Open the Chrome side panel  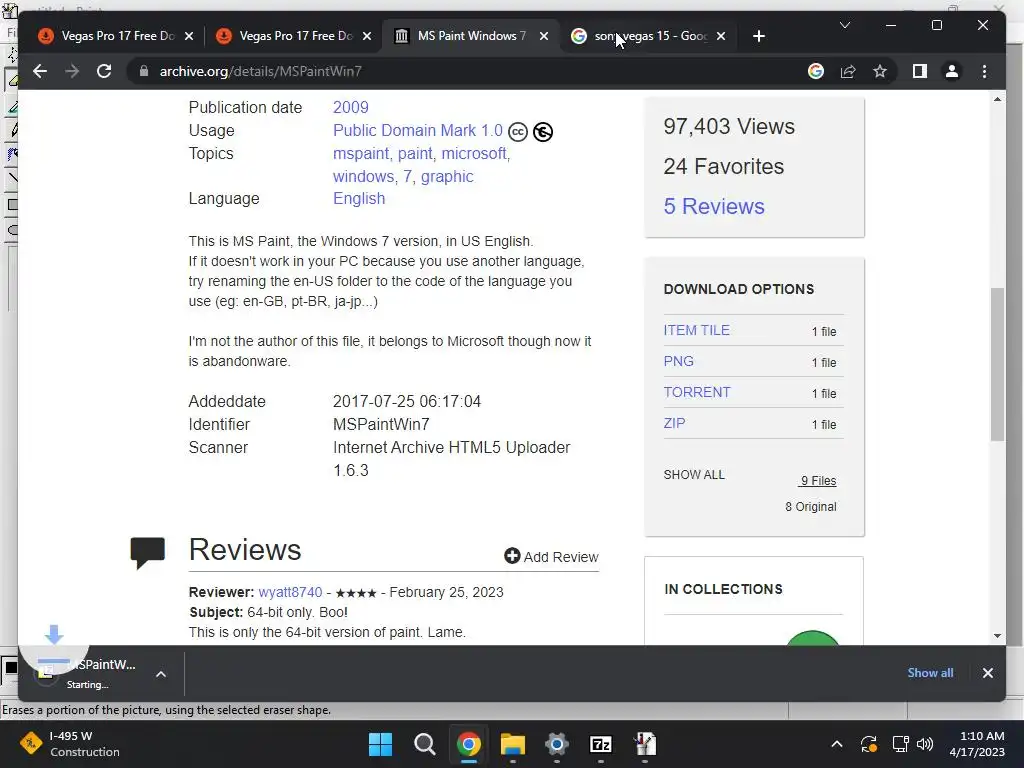(x=920, y=71)
